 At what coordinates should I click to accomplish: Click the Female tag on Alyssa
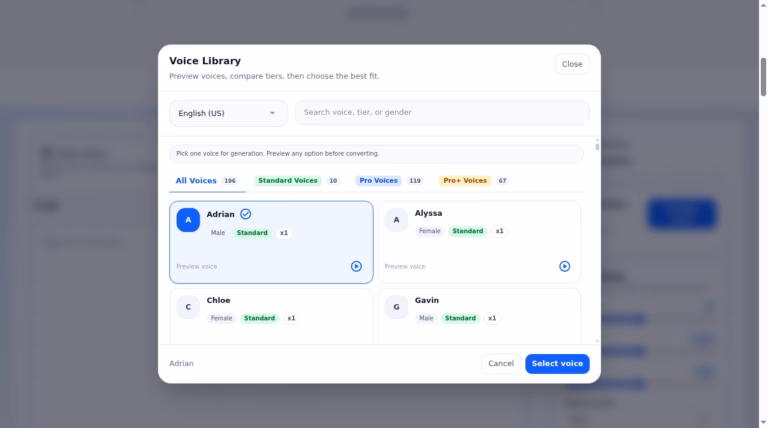click(430, 231)
